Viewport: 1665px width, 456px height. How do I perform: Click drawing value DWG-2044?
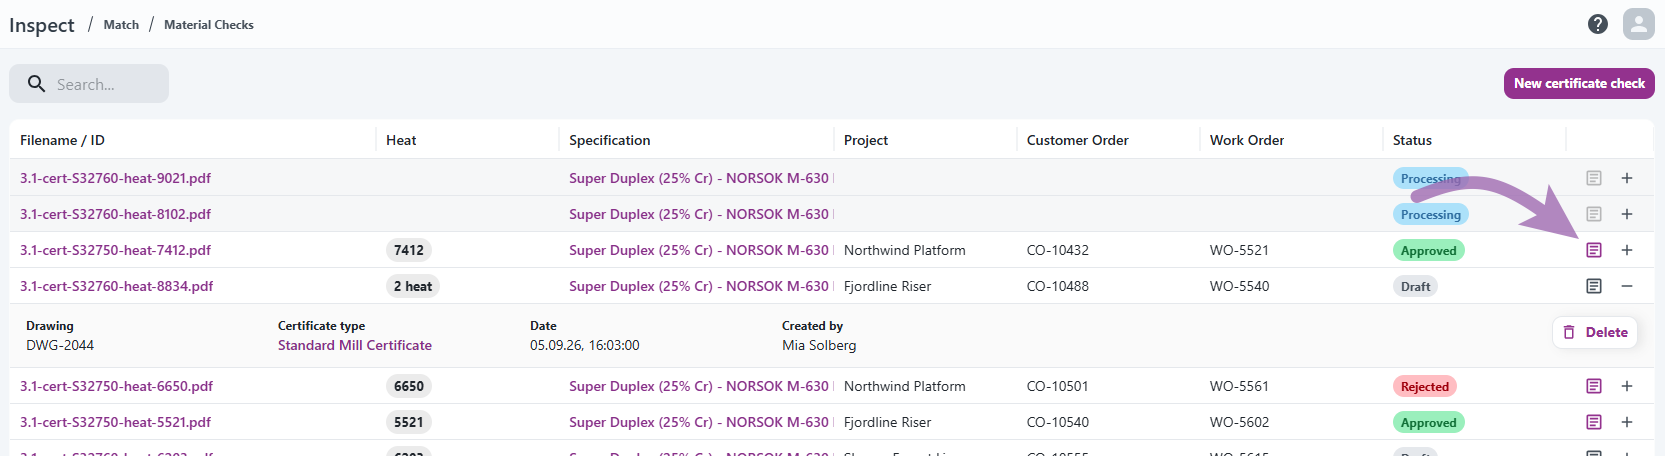coord(60,345)
